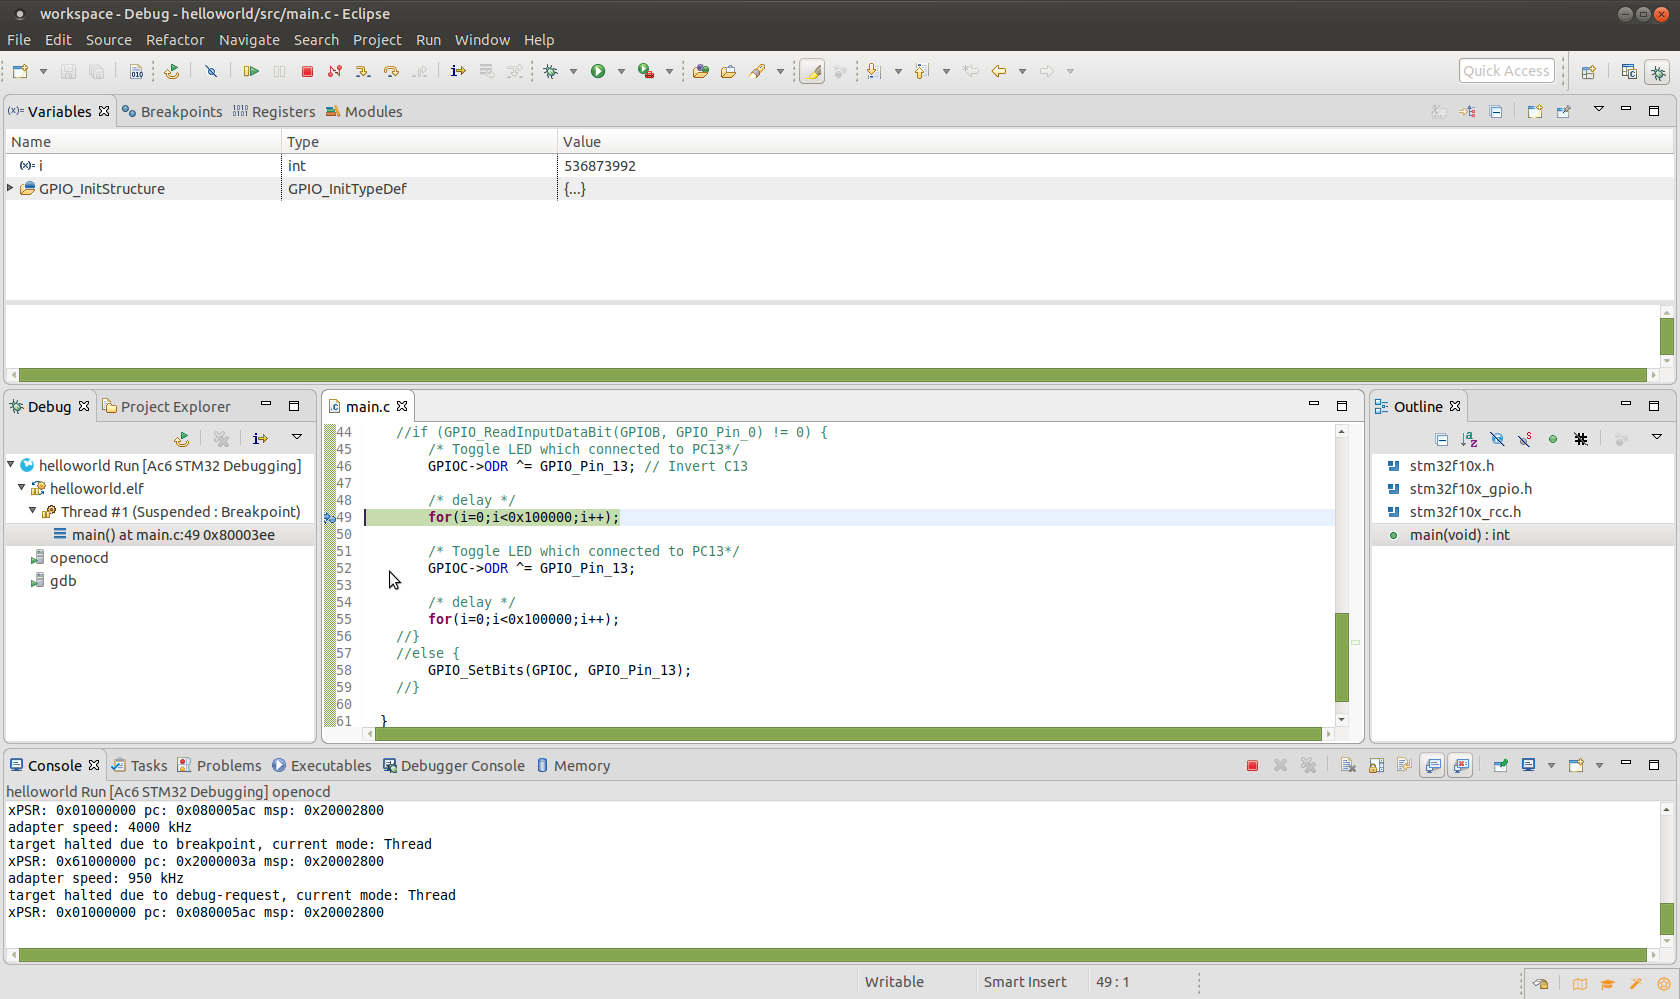Click the Step Over toolbar icon

pos(391,71)
